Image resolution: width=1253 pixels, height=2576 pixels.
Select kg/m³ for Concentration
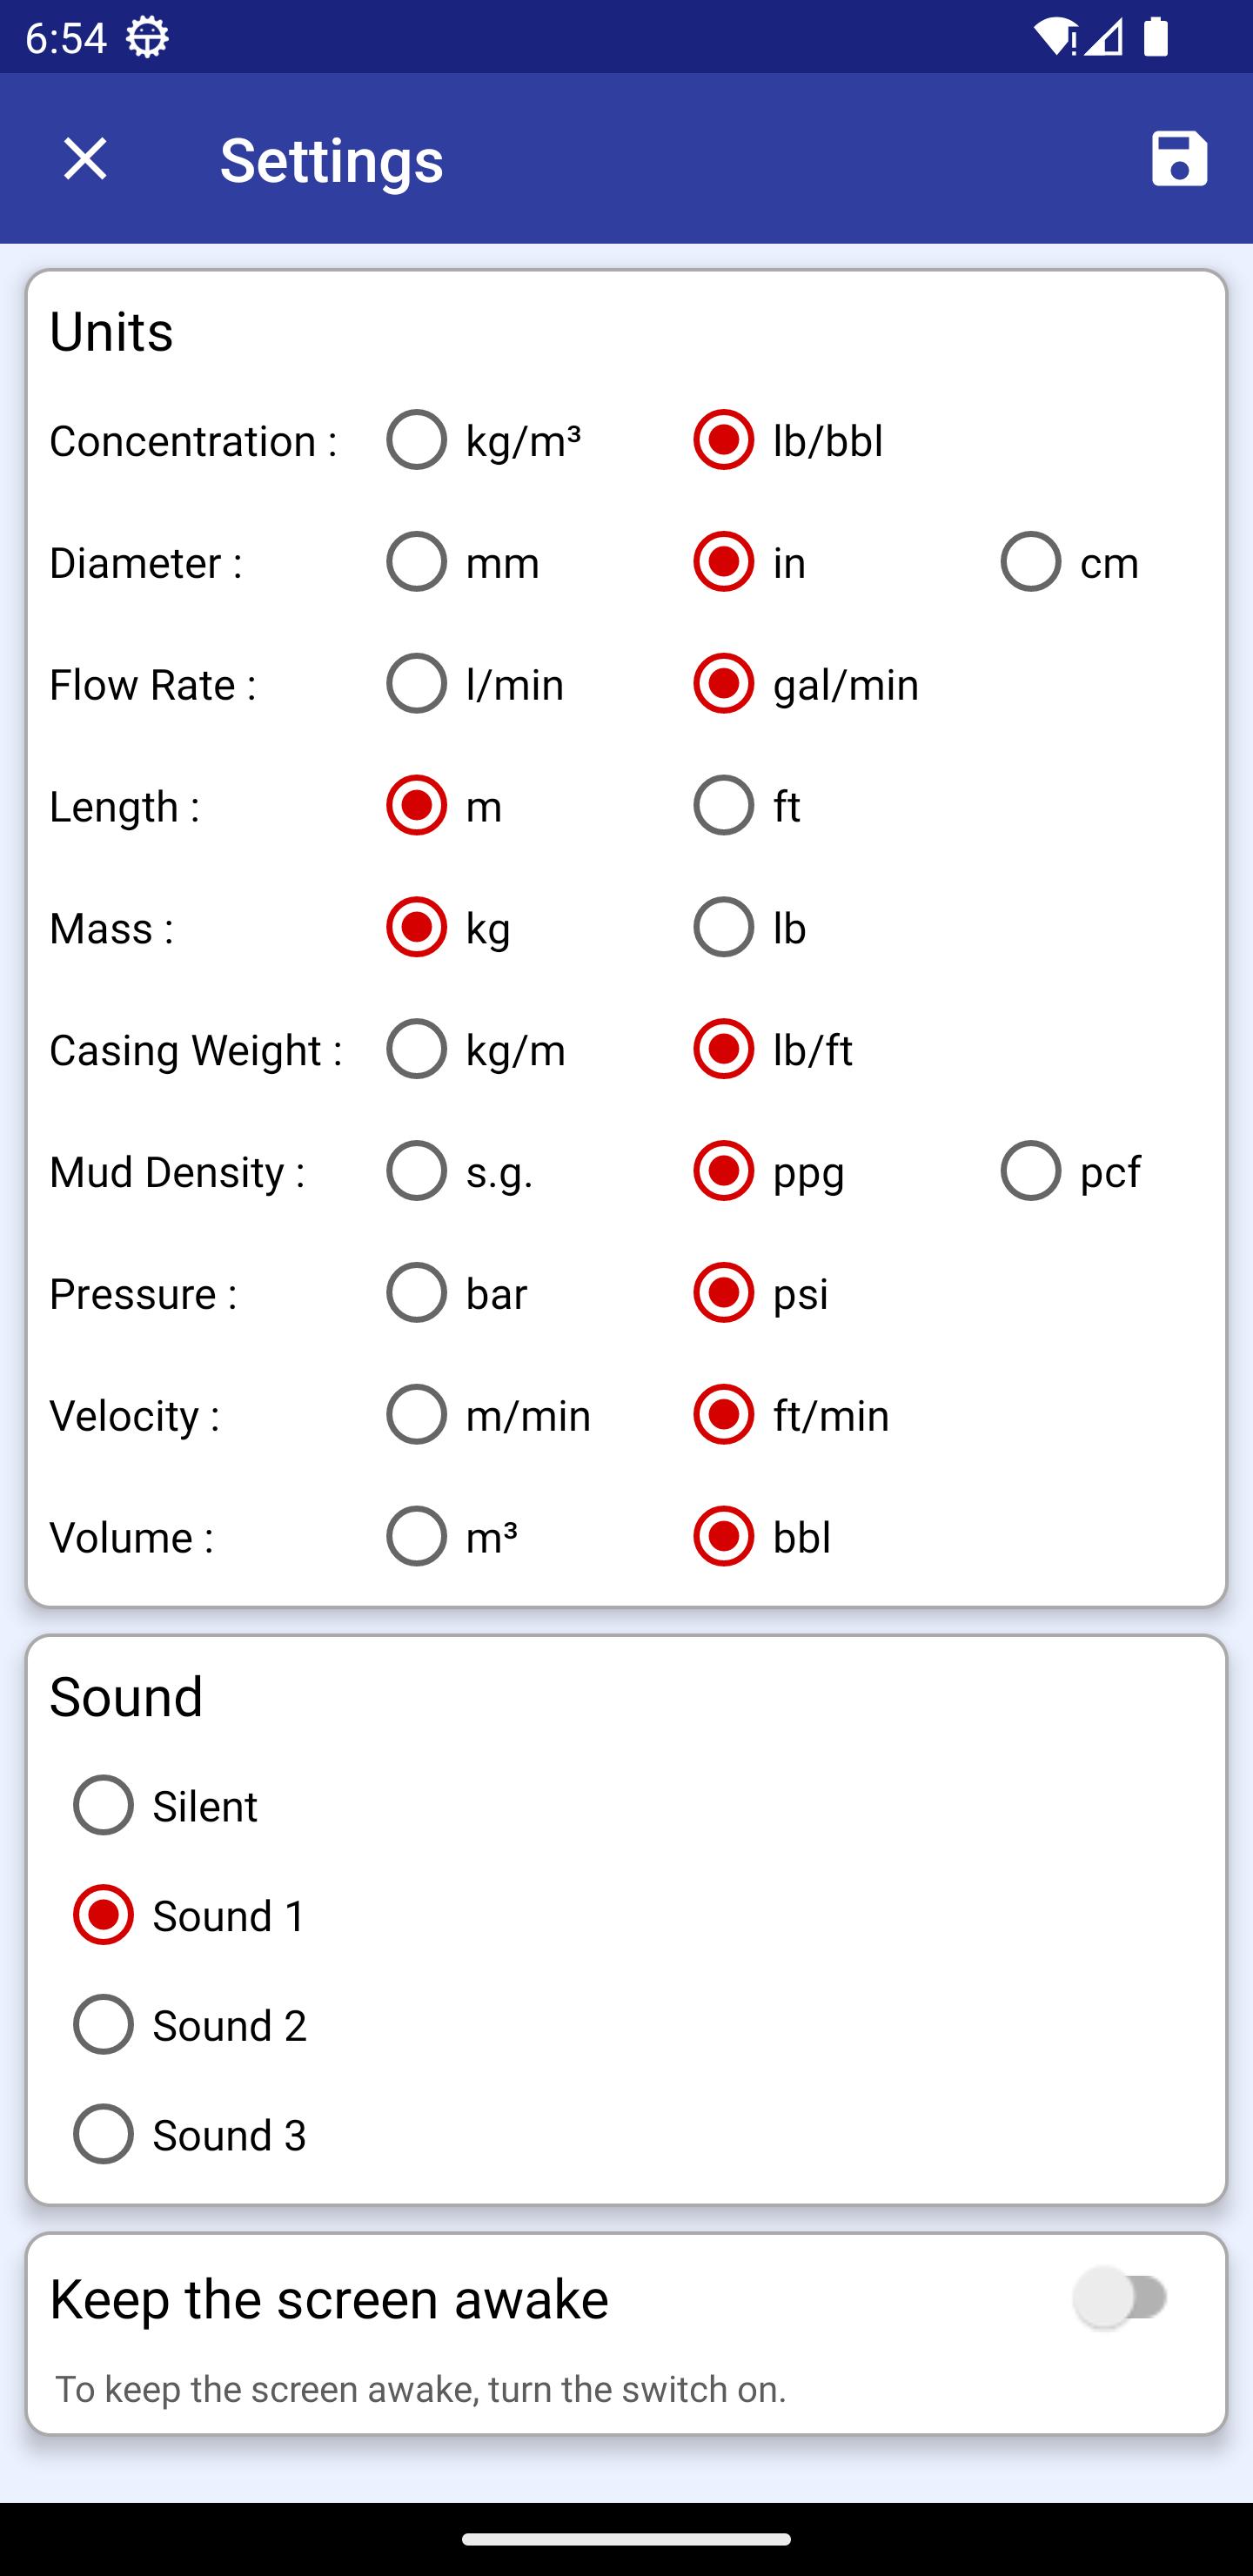[x=483, y=440]
